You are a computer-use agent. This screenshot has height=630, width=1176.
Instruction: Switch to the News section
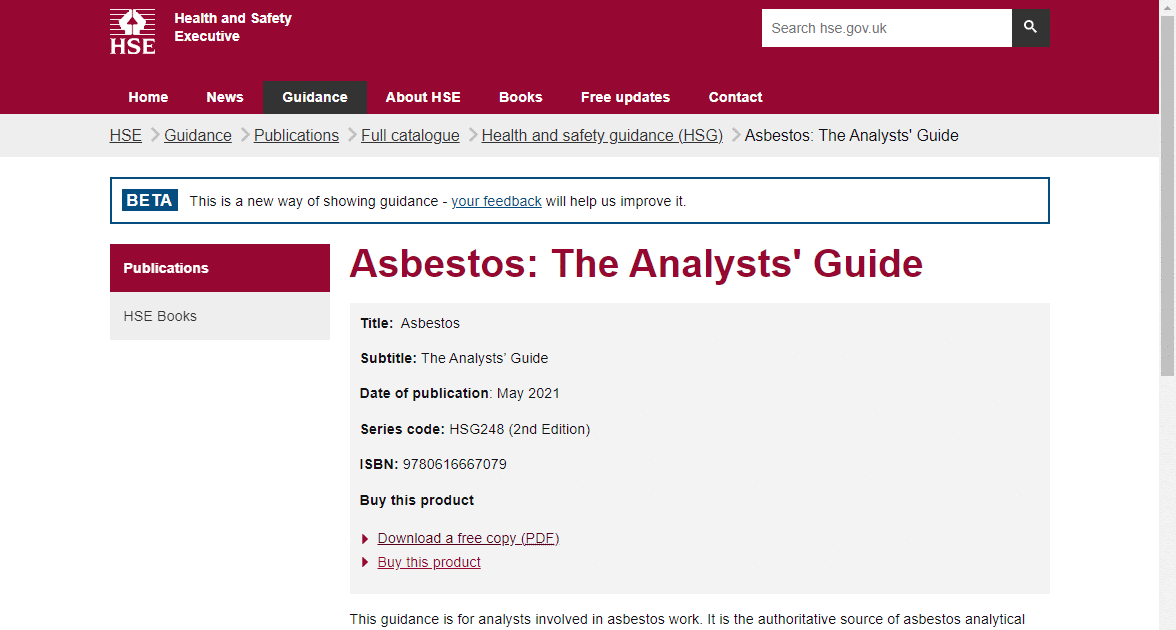[x=224, y=97]
